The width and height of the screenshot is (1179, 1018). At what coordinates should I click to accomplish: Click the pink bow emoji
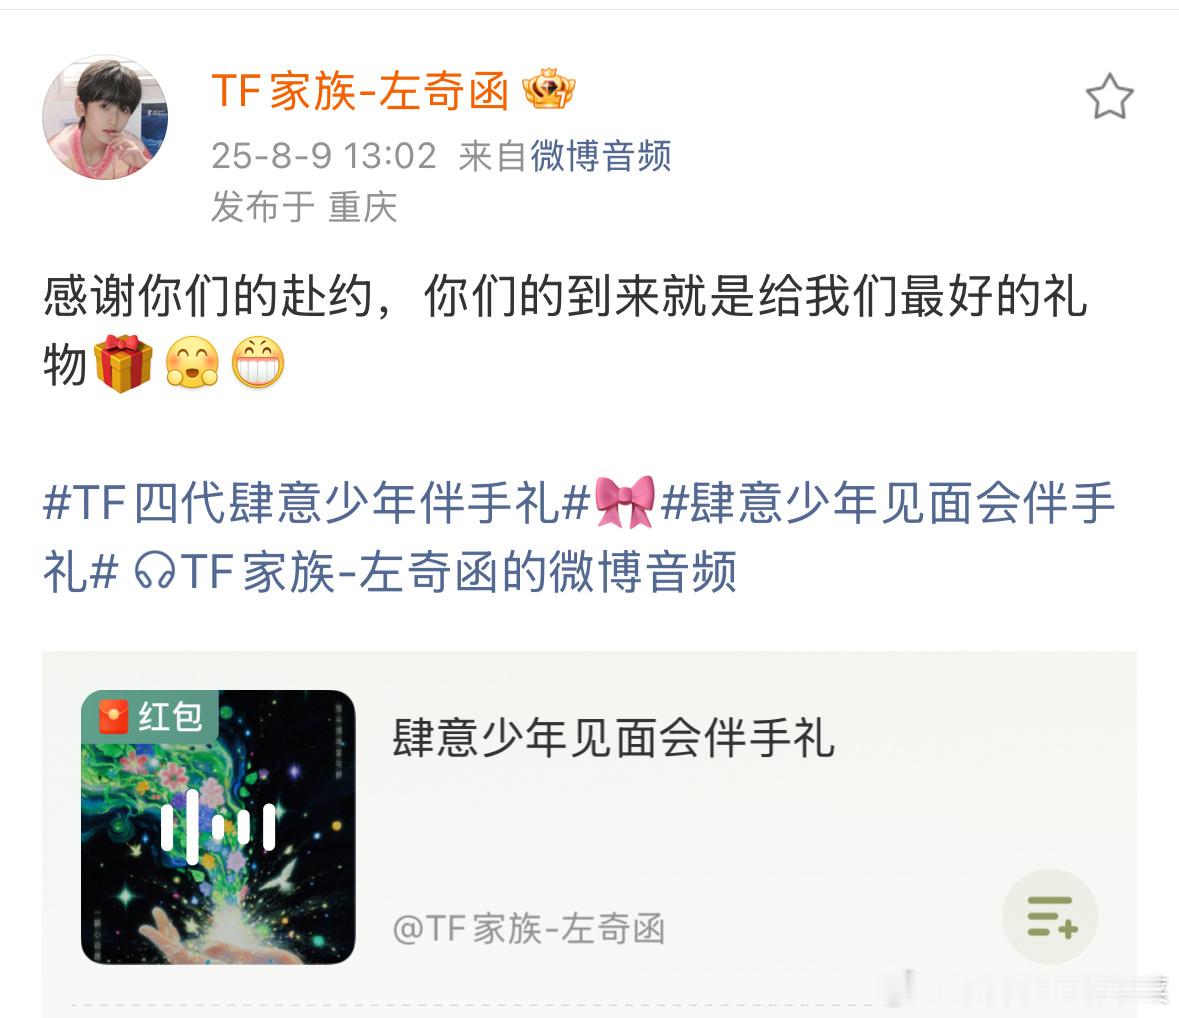click(624, 501)
